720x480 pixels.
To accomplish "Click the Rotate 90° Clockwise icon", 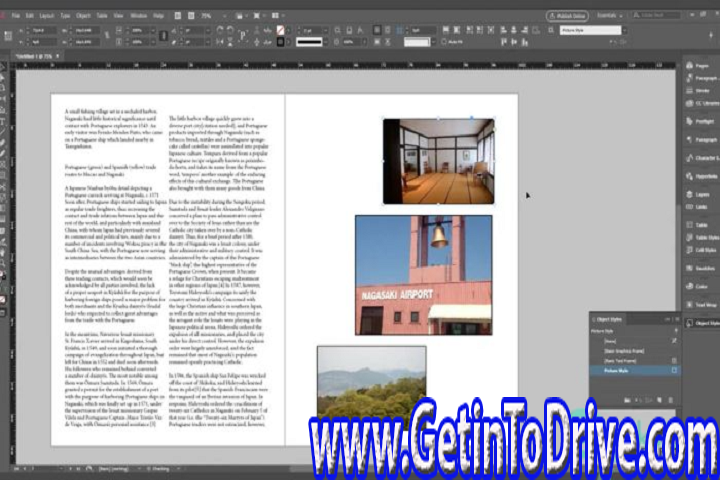I will (x=219, y=30).
